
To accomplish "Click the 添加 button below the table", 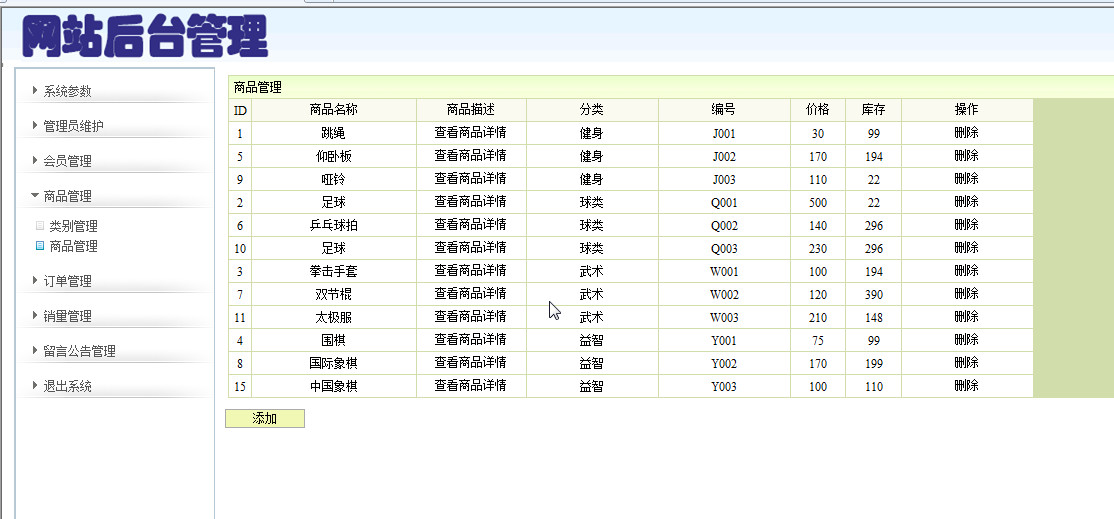I will (x=265, y=419).
